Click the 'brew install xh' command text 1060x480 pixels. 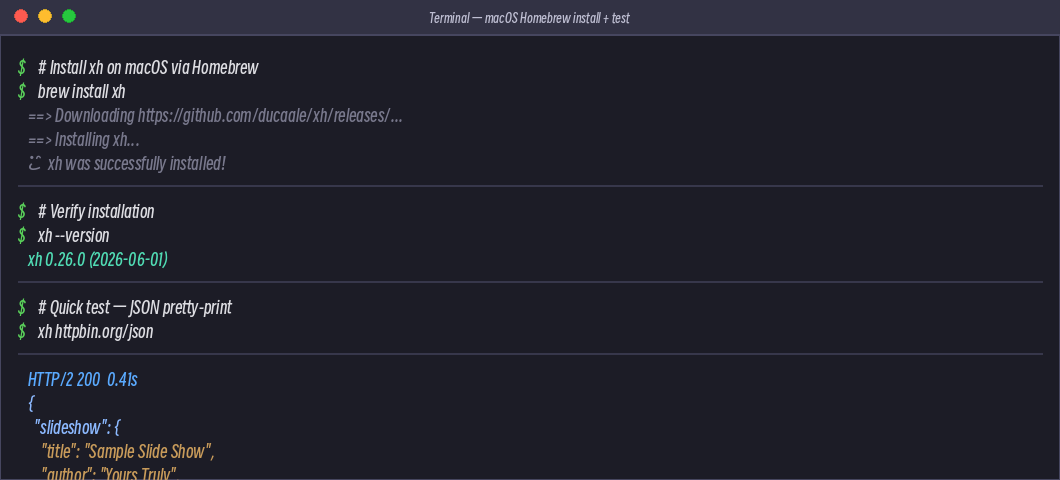(x=82, y=92)
